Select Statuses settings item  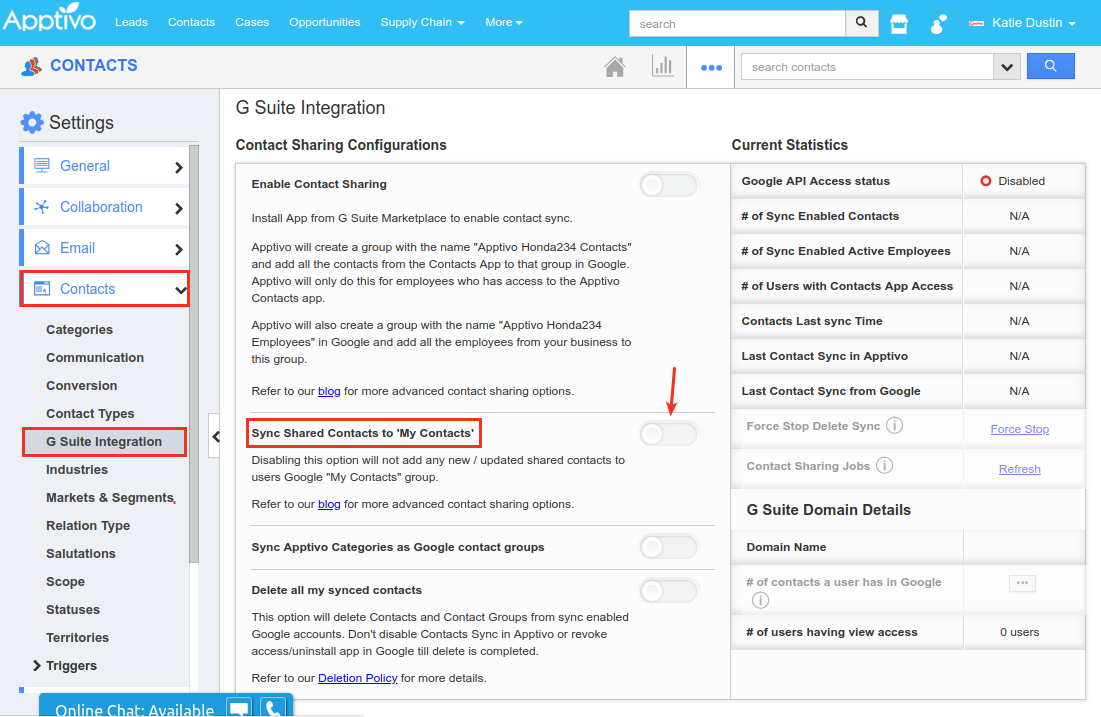(73, 610)
